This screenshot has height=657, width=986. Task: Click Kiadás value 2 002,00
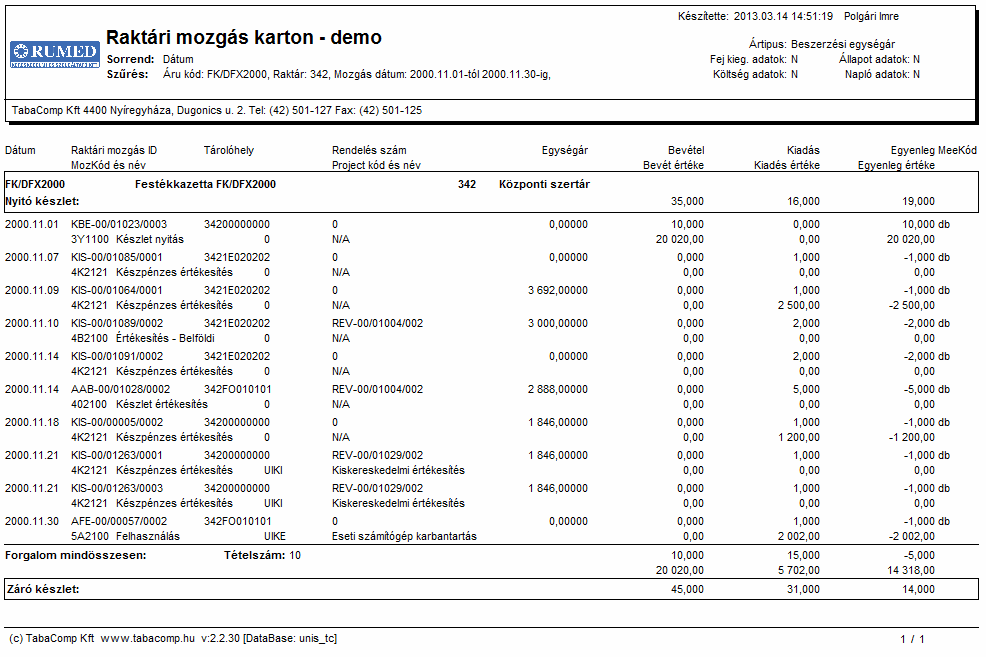click(799, 536)
